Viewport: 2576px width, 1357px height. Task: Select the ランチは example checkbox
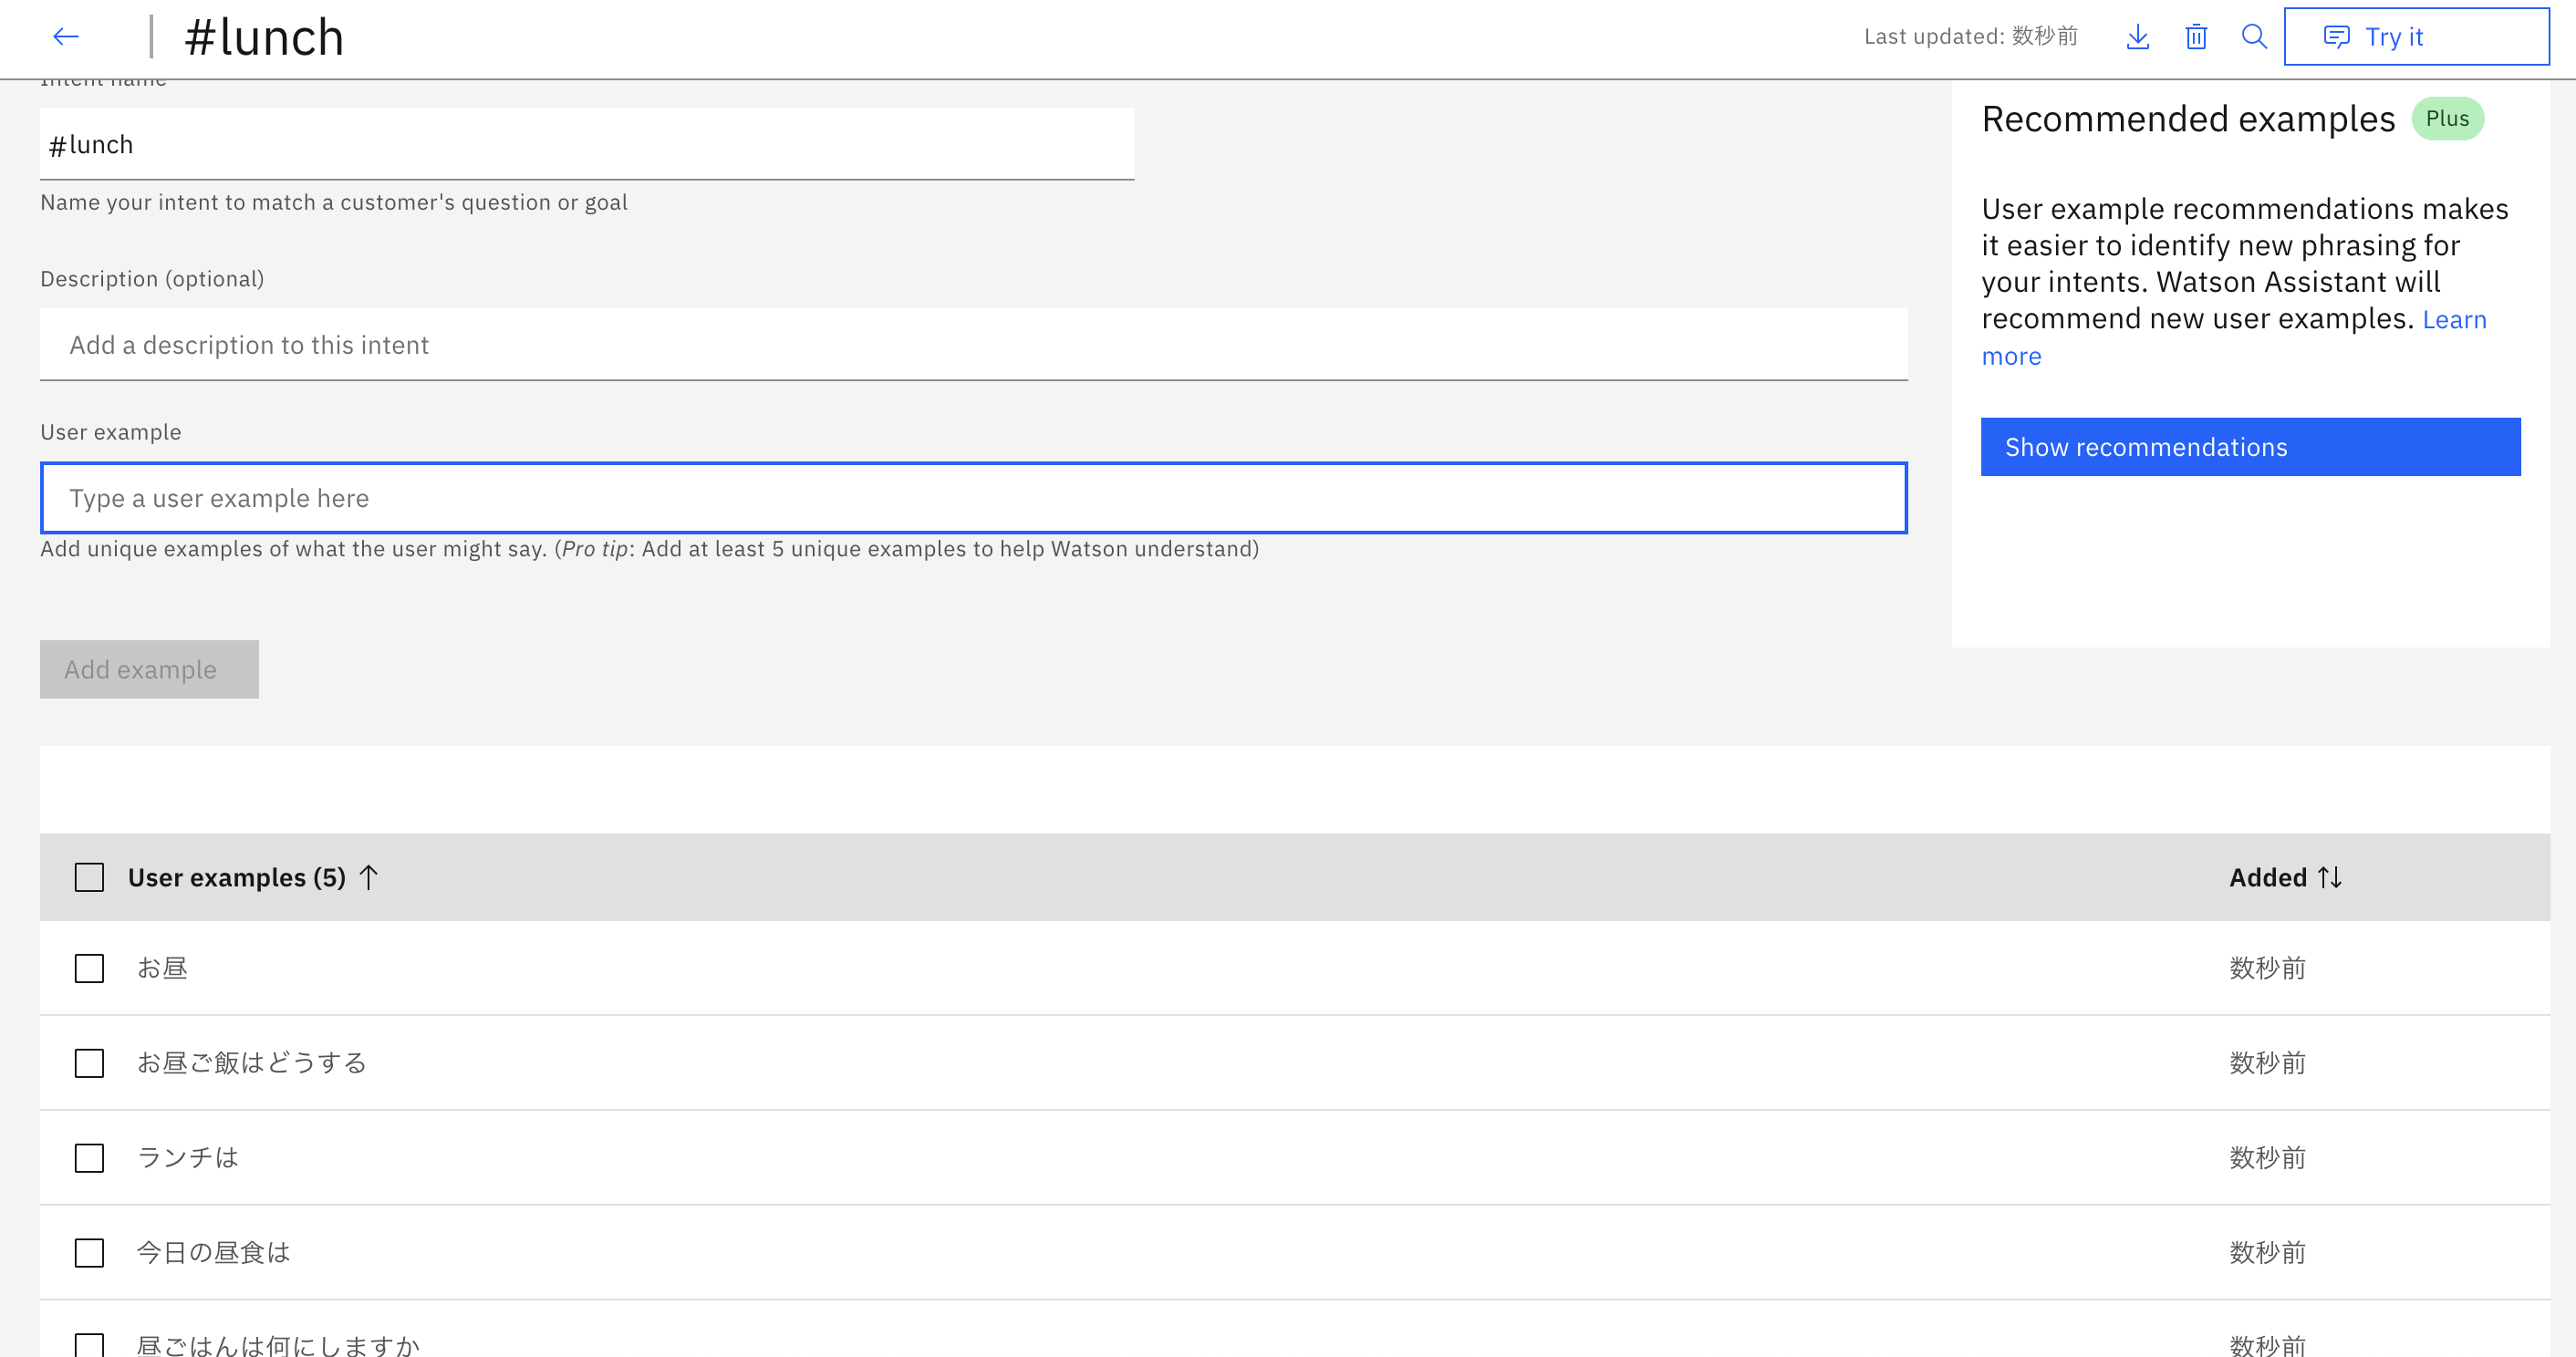[x=89, y=1158]
